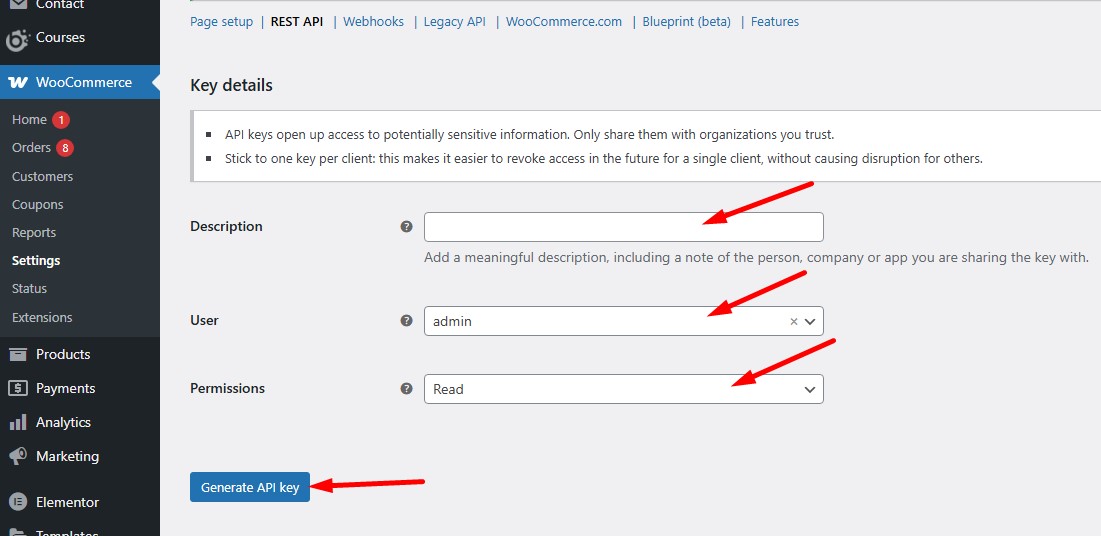Select Settings in WooCommerce submenu
This screenshot has width=1101, height=536.
(36, 261)
